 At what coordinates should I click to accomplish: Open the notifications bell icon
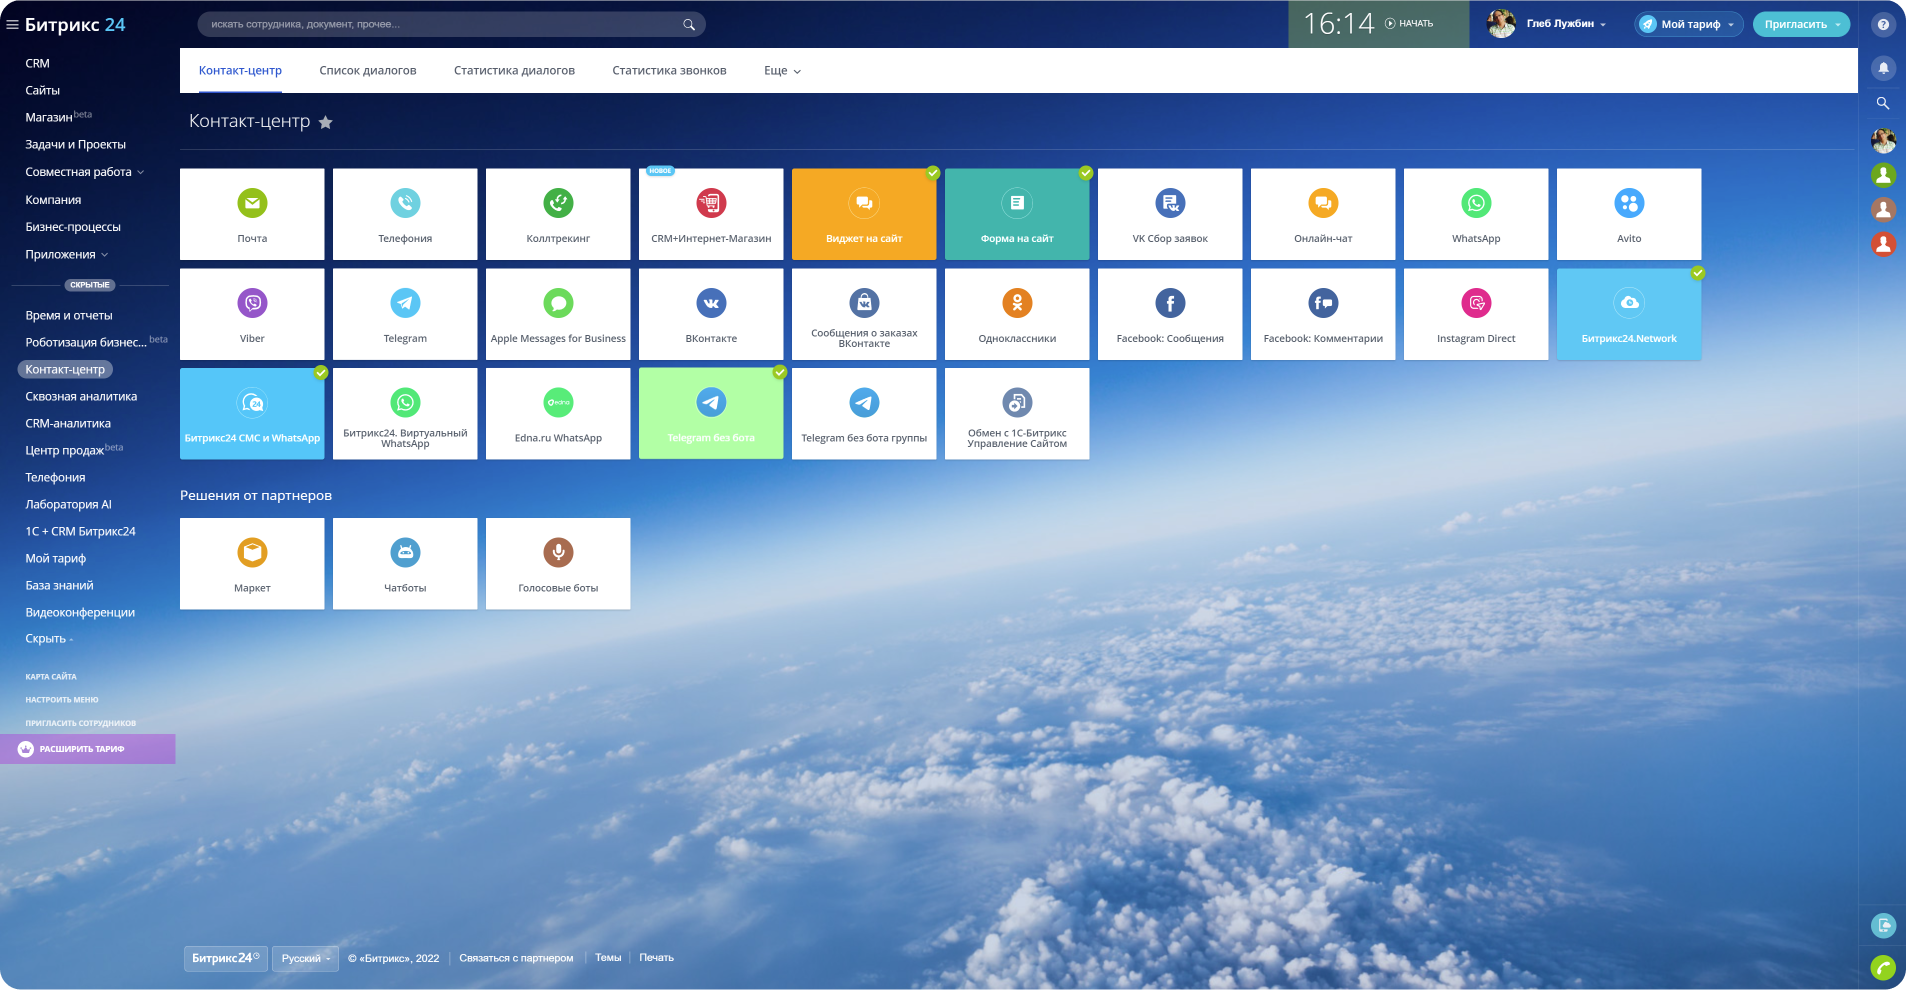1883,68
